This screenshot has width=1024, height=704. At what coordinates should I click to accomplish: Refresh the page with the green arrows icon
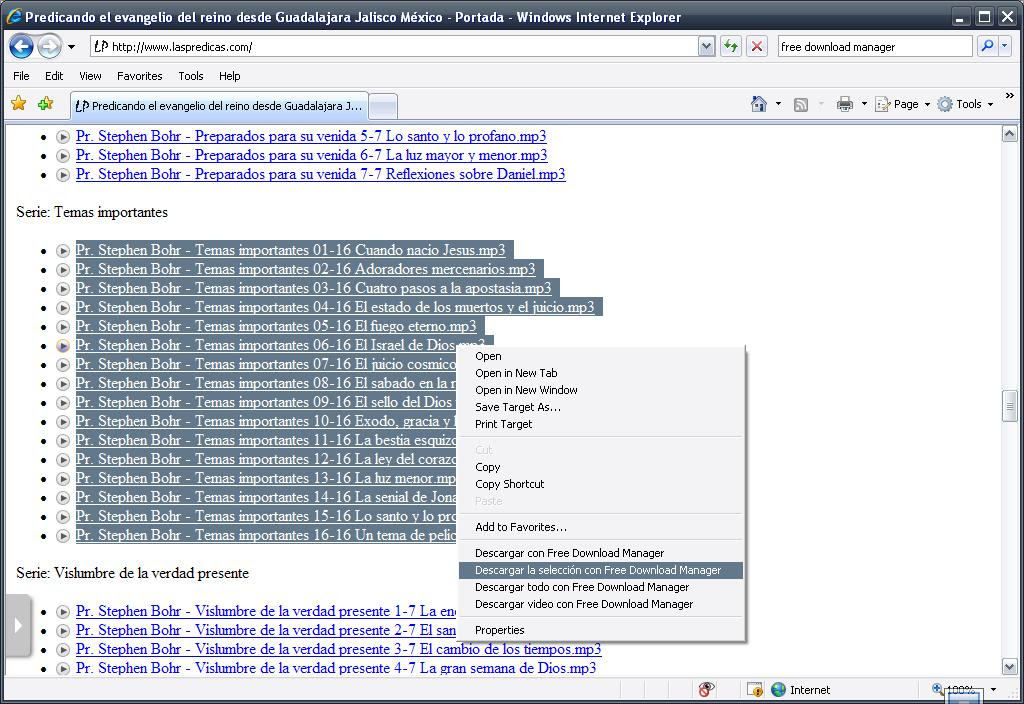click(731, 46)
